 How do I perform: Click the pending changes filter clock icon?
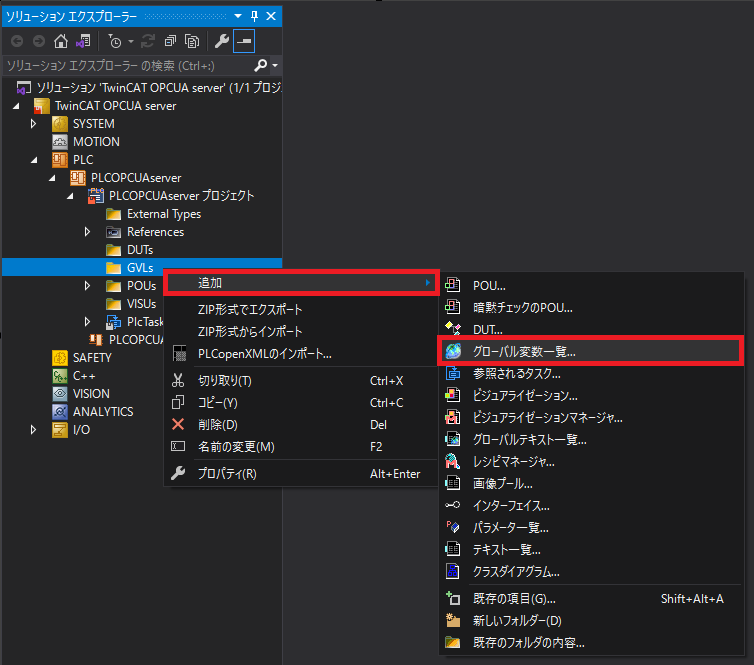pyautogui.click(x=114, y=41)
